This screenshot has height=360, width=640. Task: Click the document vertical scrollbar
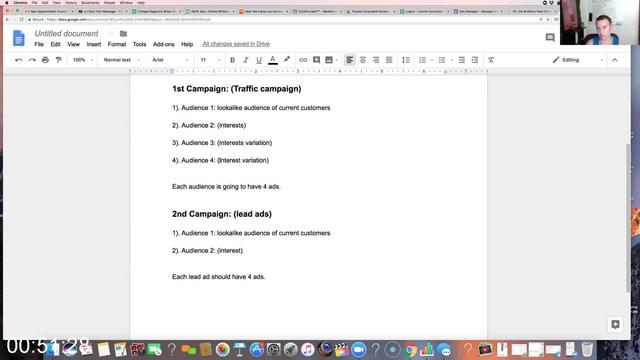click(x=628, y=218)
